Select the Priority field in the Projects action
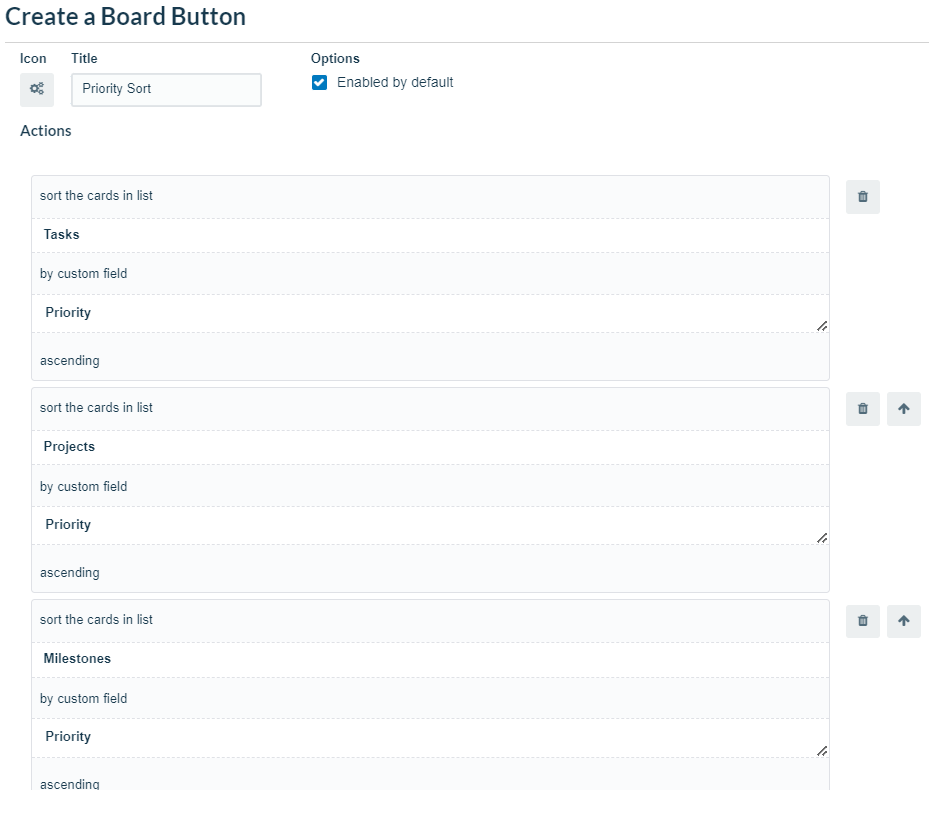Image resolution: width=929 pixels, height=815 pixels. (430, 524)
